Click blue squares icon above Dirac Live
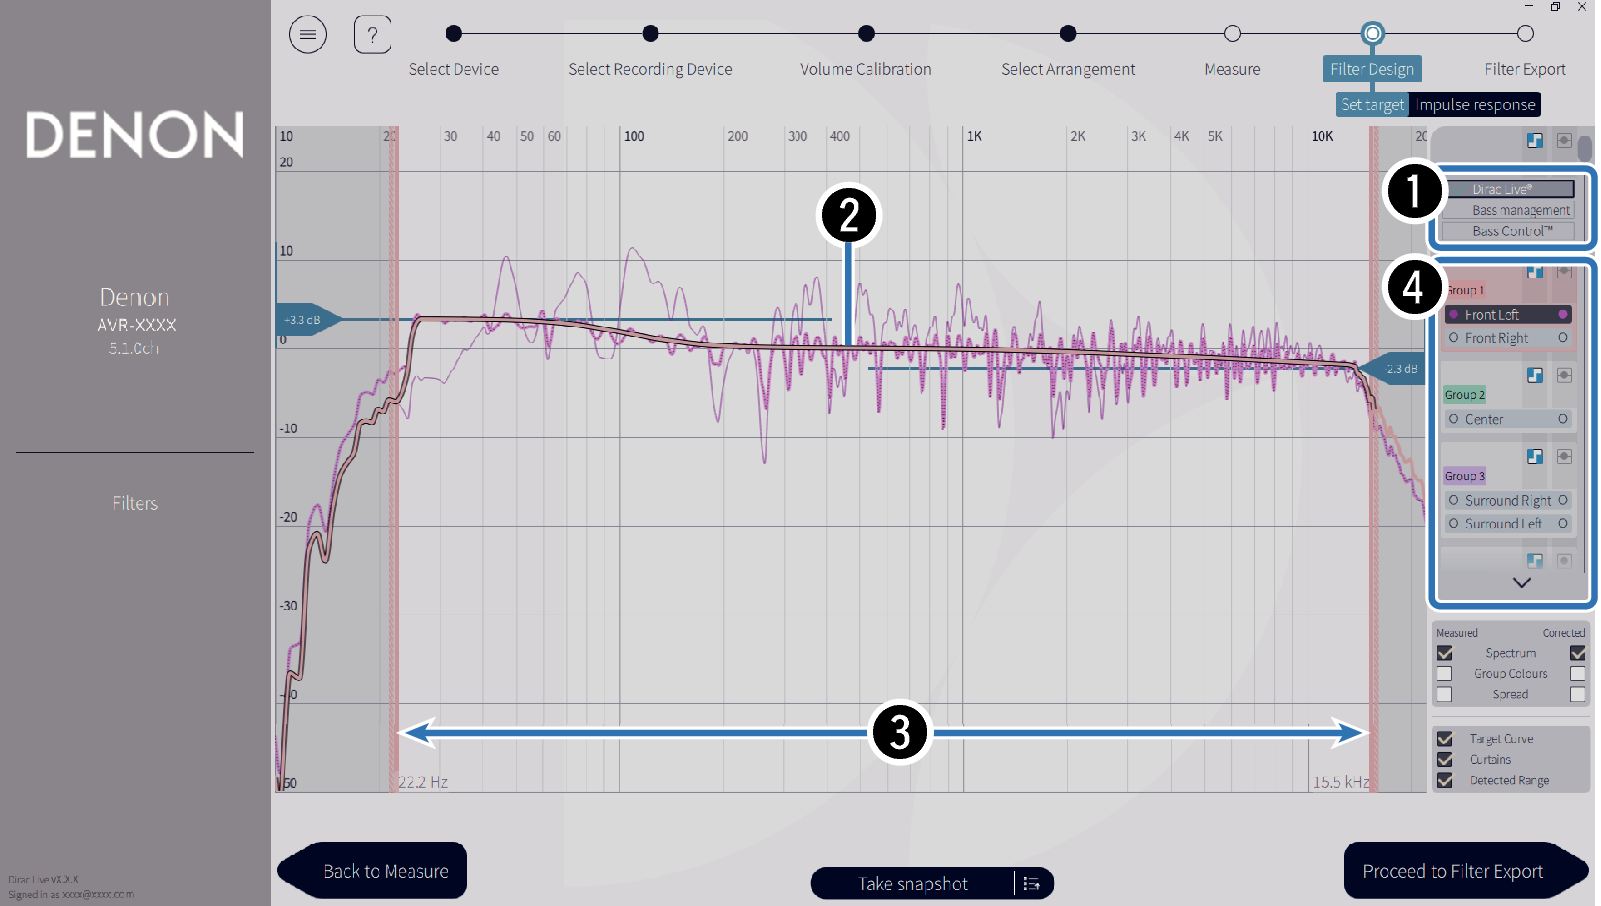Image resolution: width=1601 pixels, height=906 pixels. (x=1535, y=141)
